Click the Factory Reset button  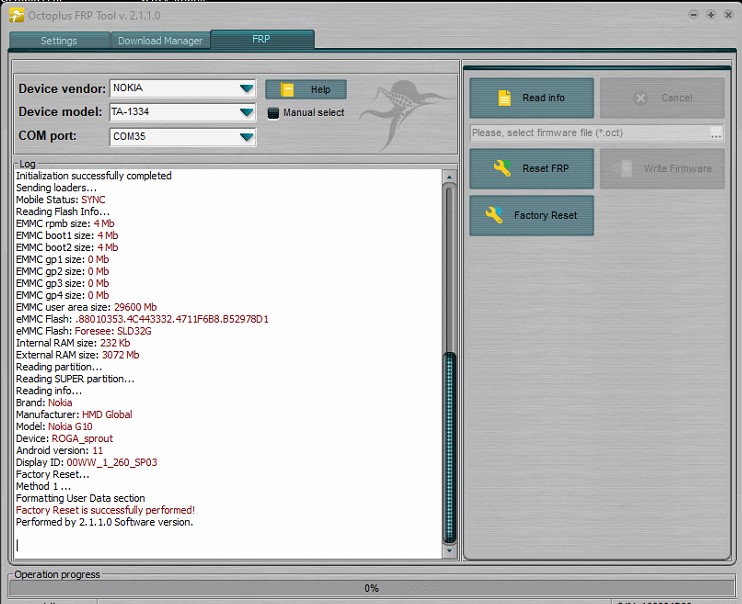[x=531, y=215]
